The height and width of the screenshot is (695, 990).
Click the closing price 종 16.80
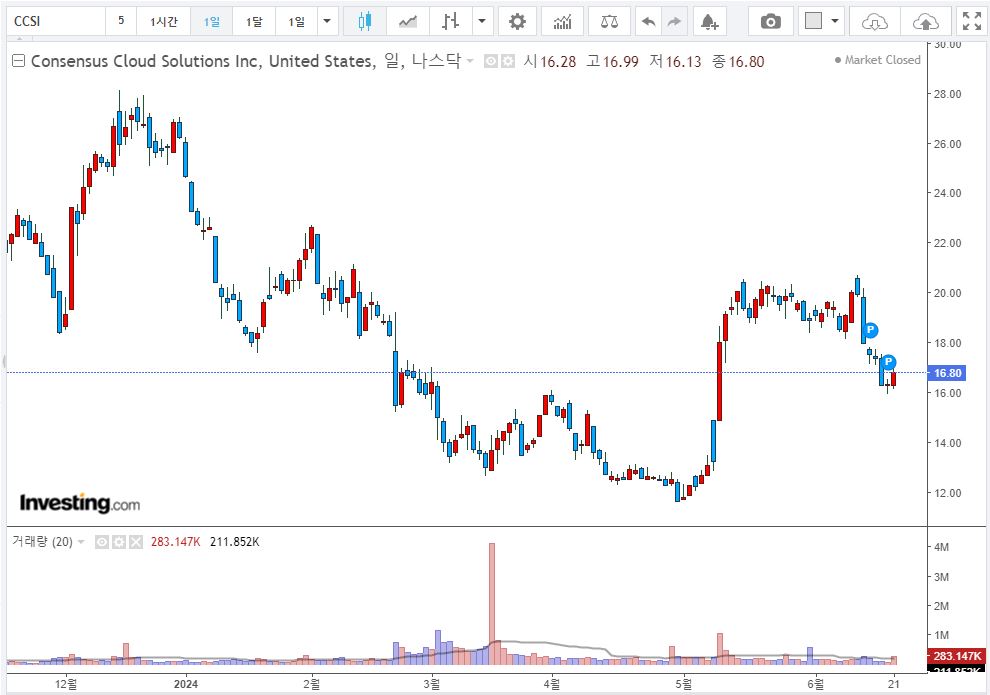[737, 61]
